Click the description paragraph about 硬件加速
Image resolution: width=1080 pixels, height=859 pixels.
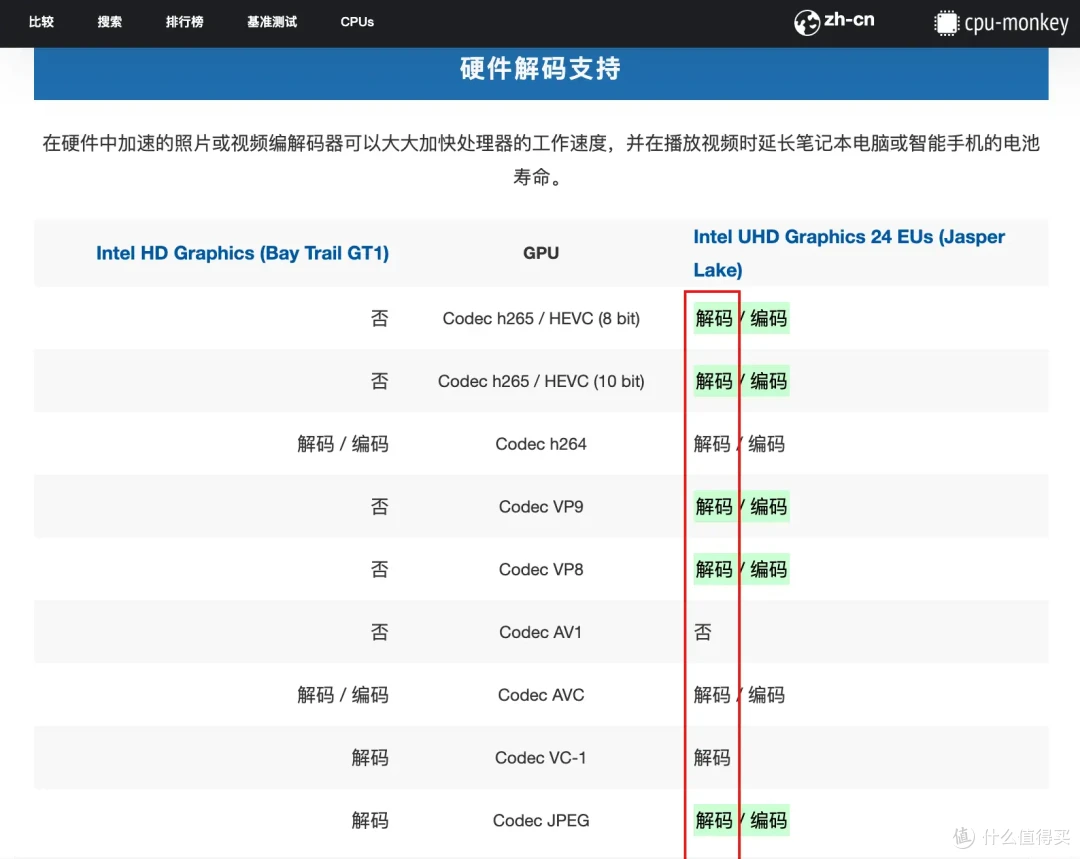(x=541, y=160)
